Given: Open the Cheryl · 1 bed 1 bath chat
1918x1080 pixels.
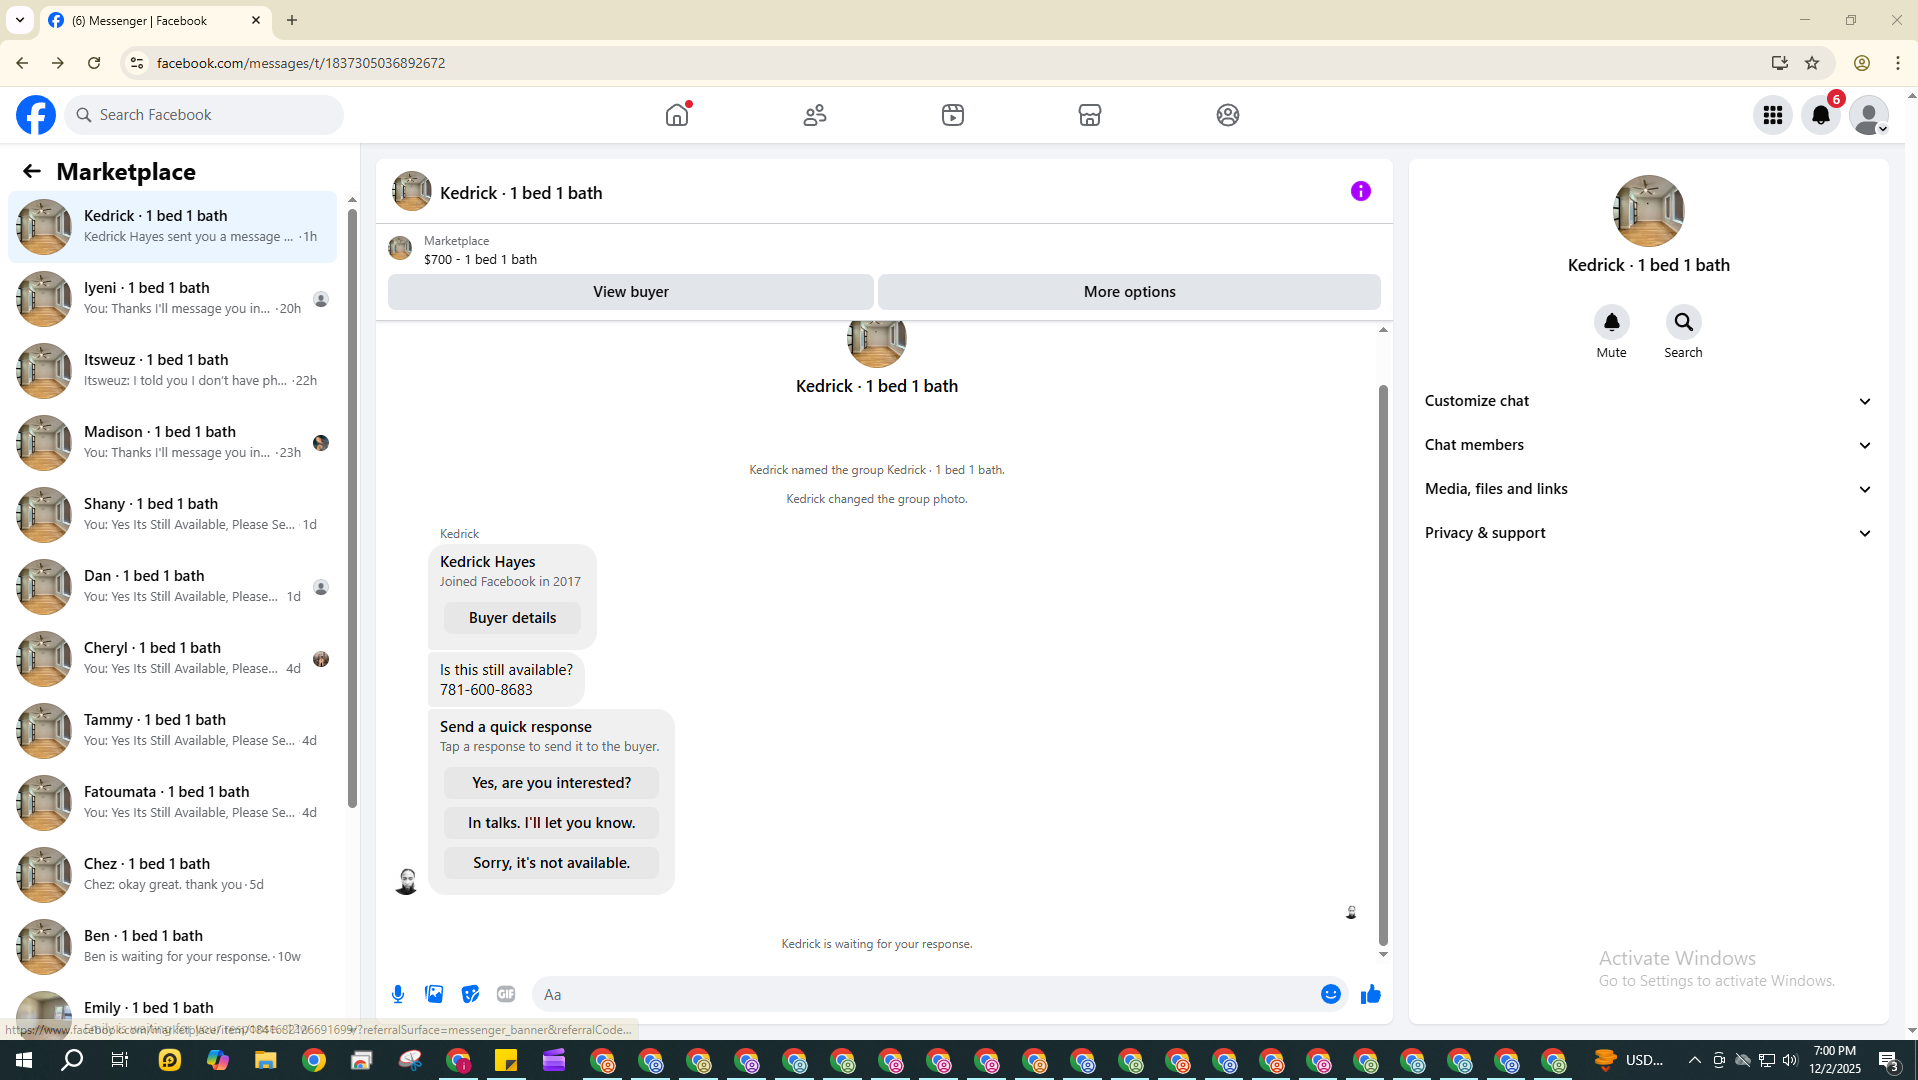Looking at the screenshot, I should [x=172, y=659].
